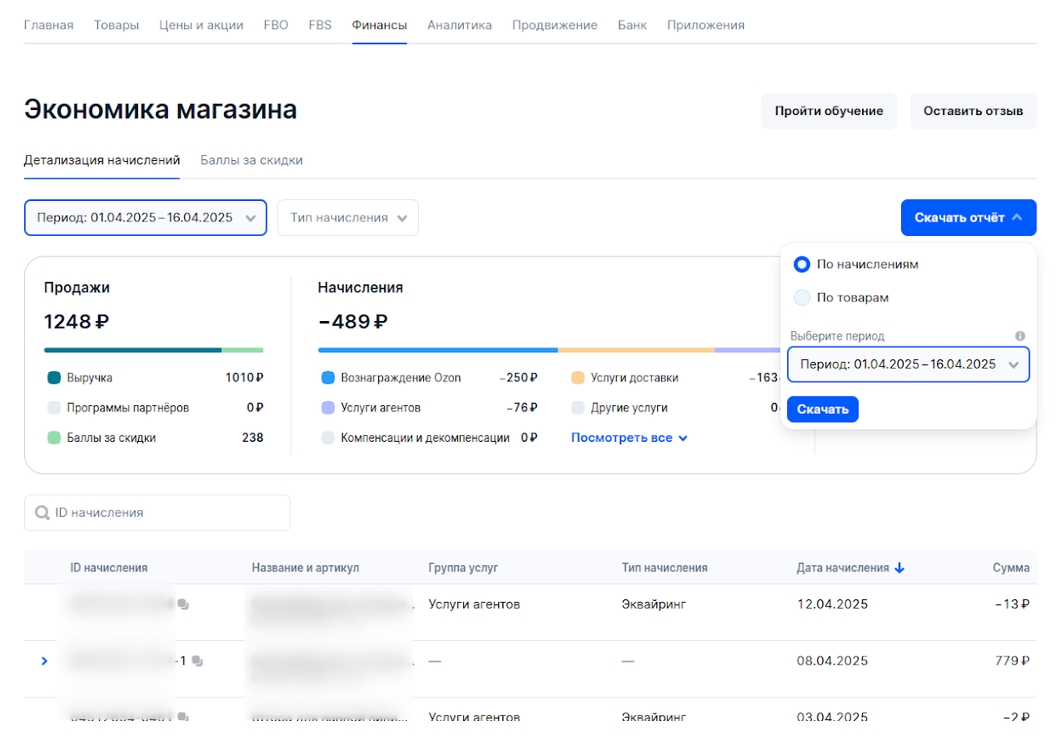
Task: Go to Цены и акции tab
Action: pos(201,25)
